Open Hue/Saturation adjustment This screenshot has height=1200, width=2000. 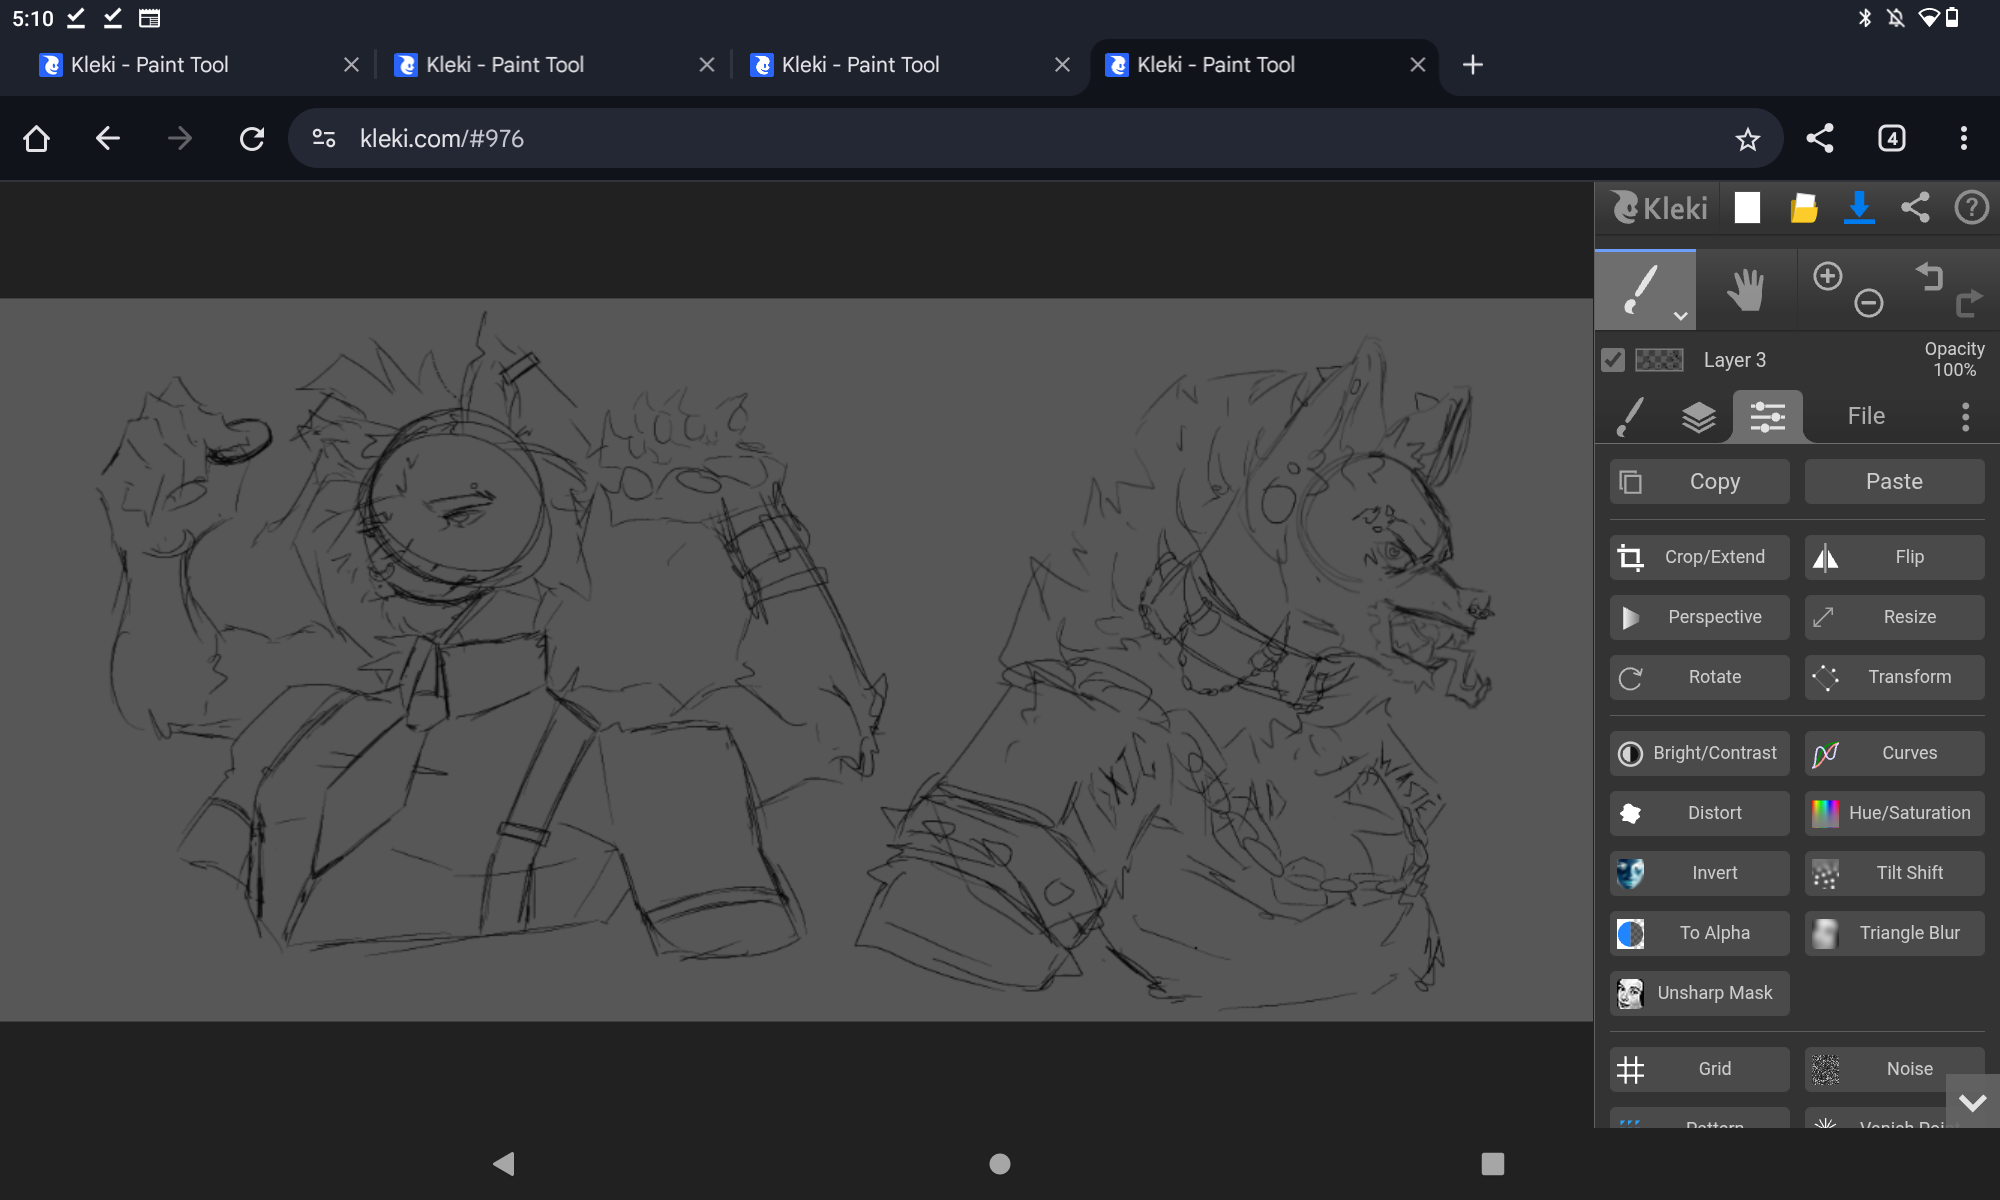coord(1894,813)
